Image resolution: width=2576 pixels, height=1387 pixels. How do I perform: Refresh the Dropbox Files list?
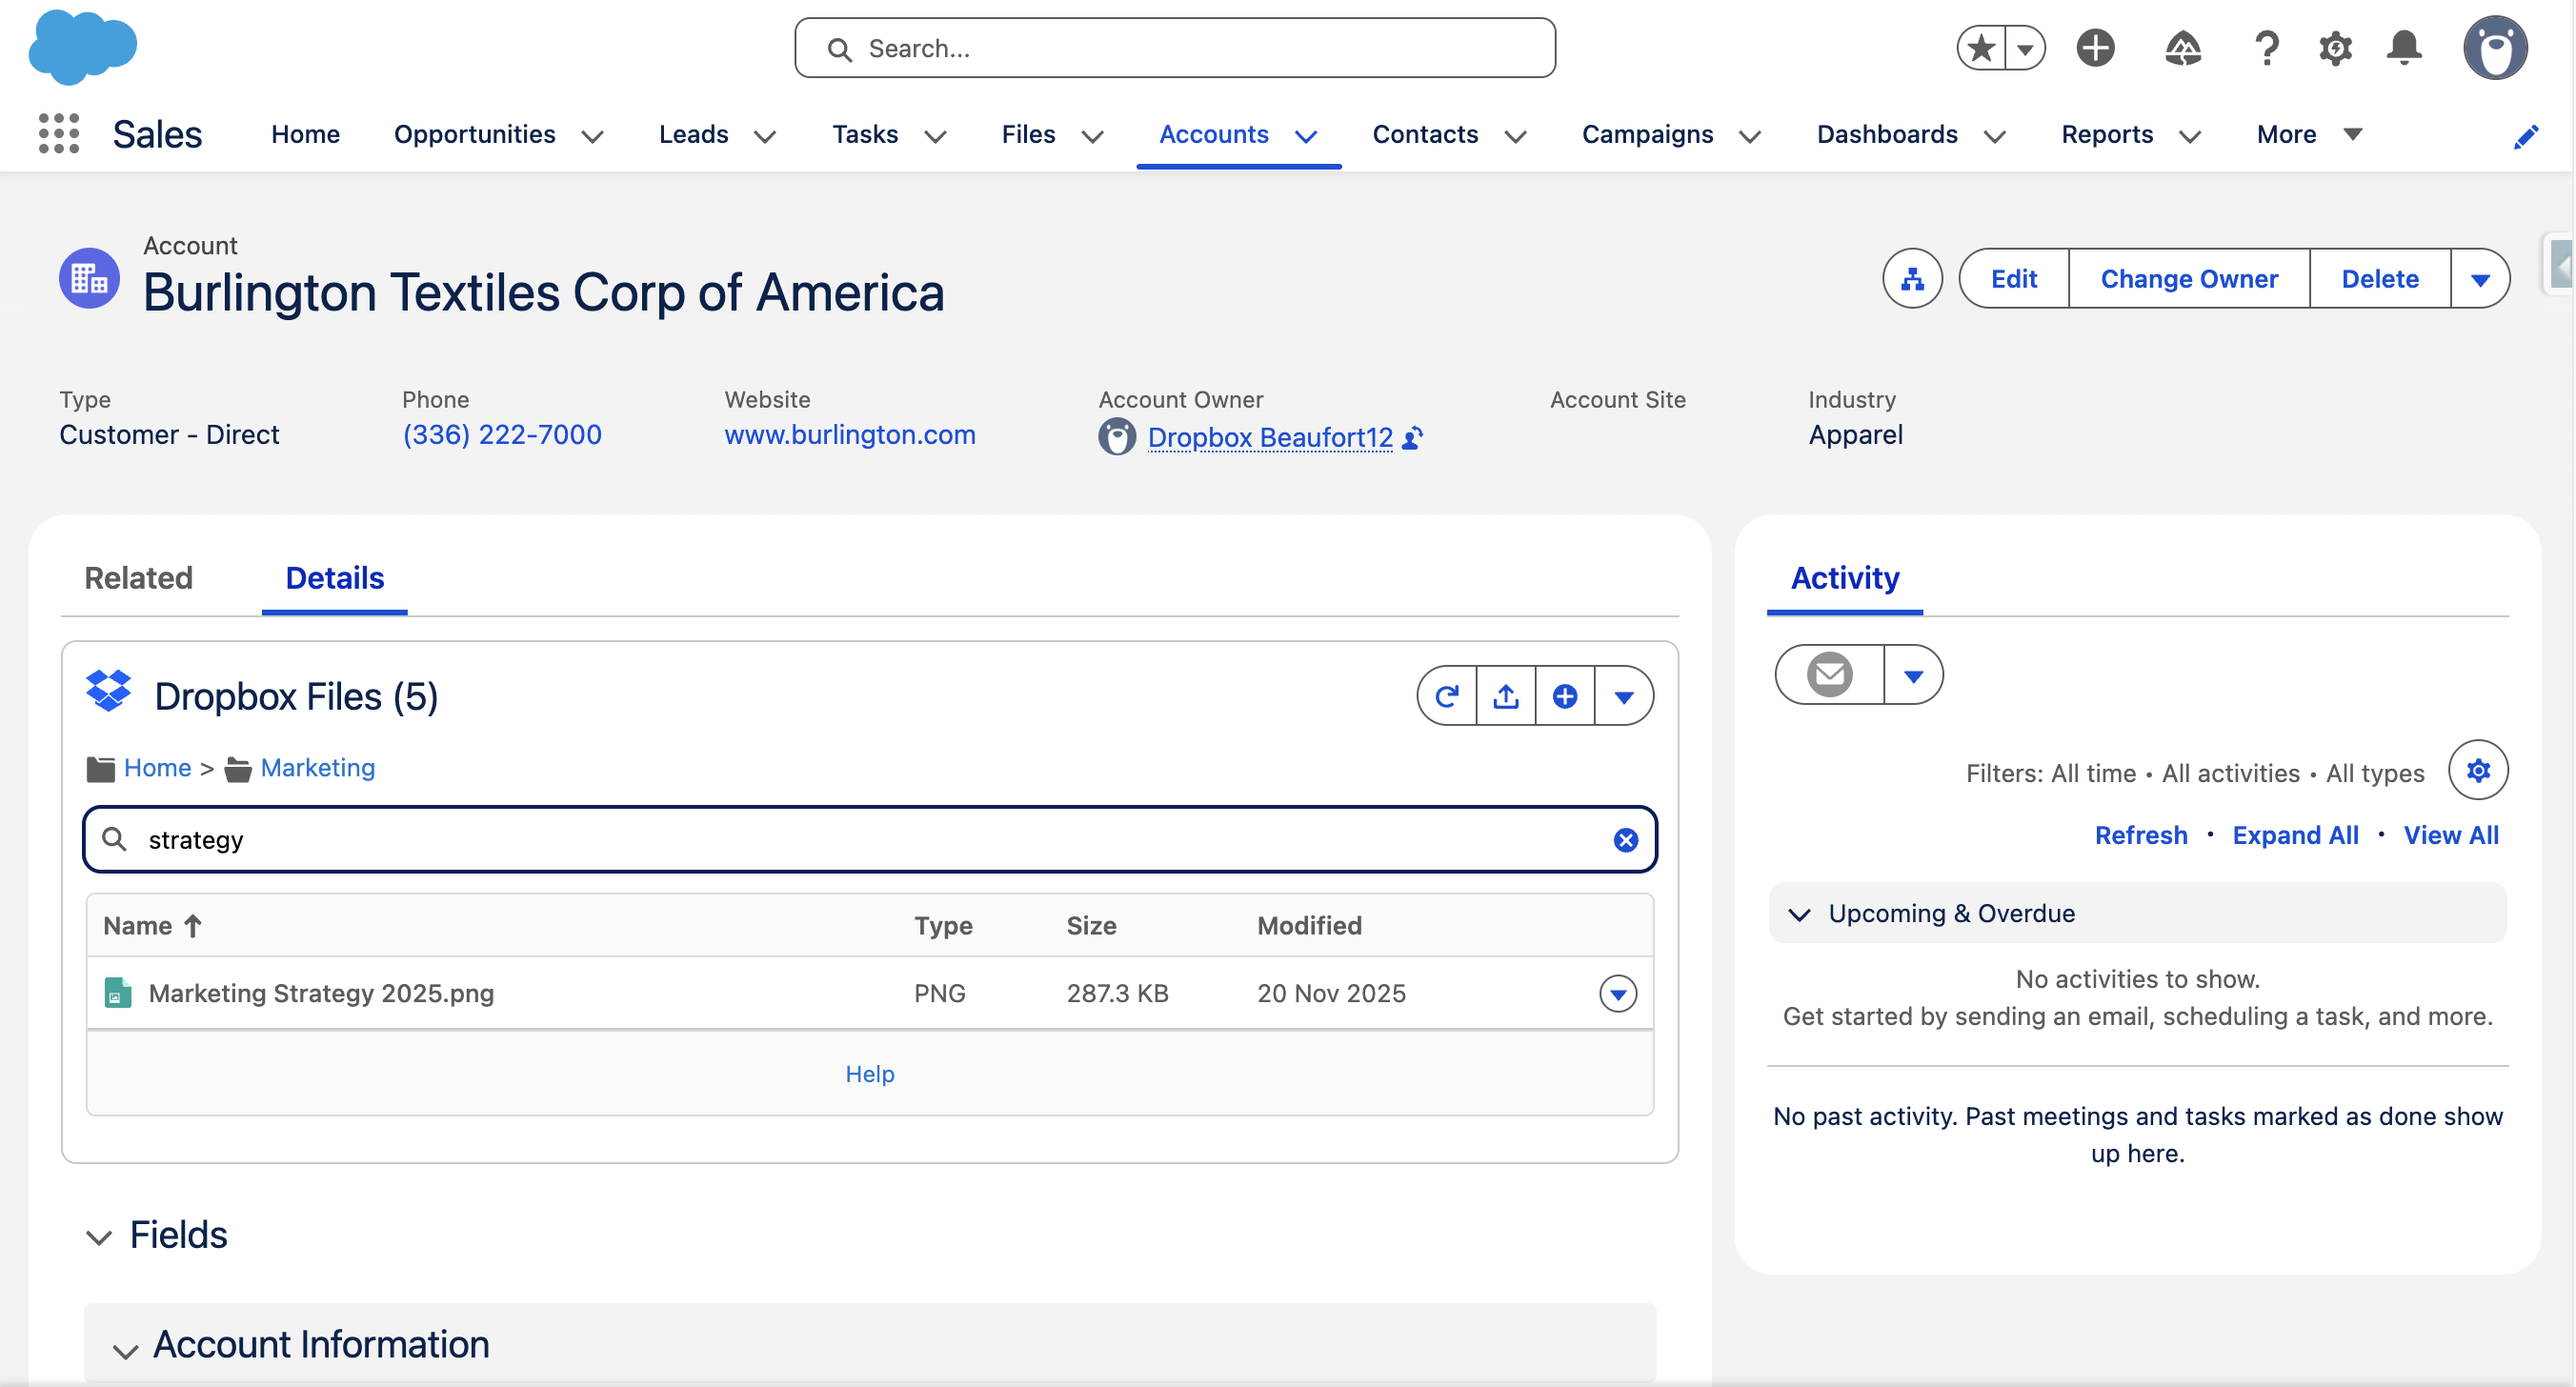1447,696
